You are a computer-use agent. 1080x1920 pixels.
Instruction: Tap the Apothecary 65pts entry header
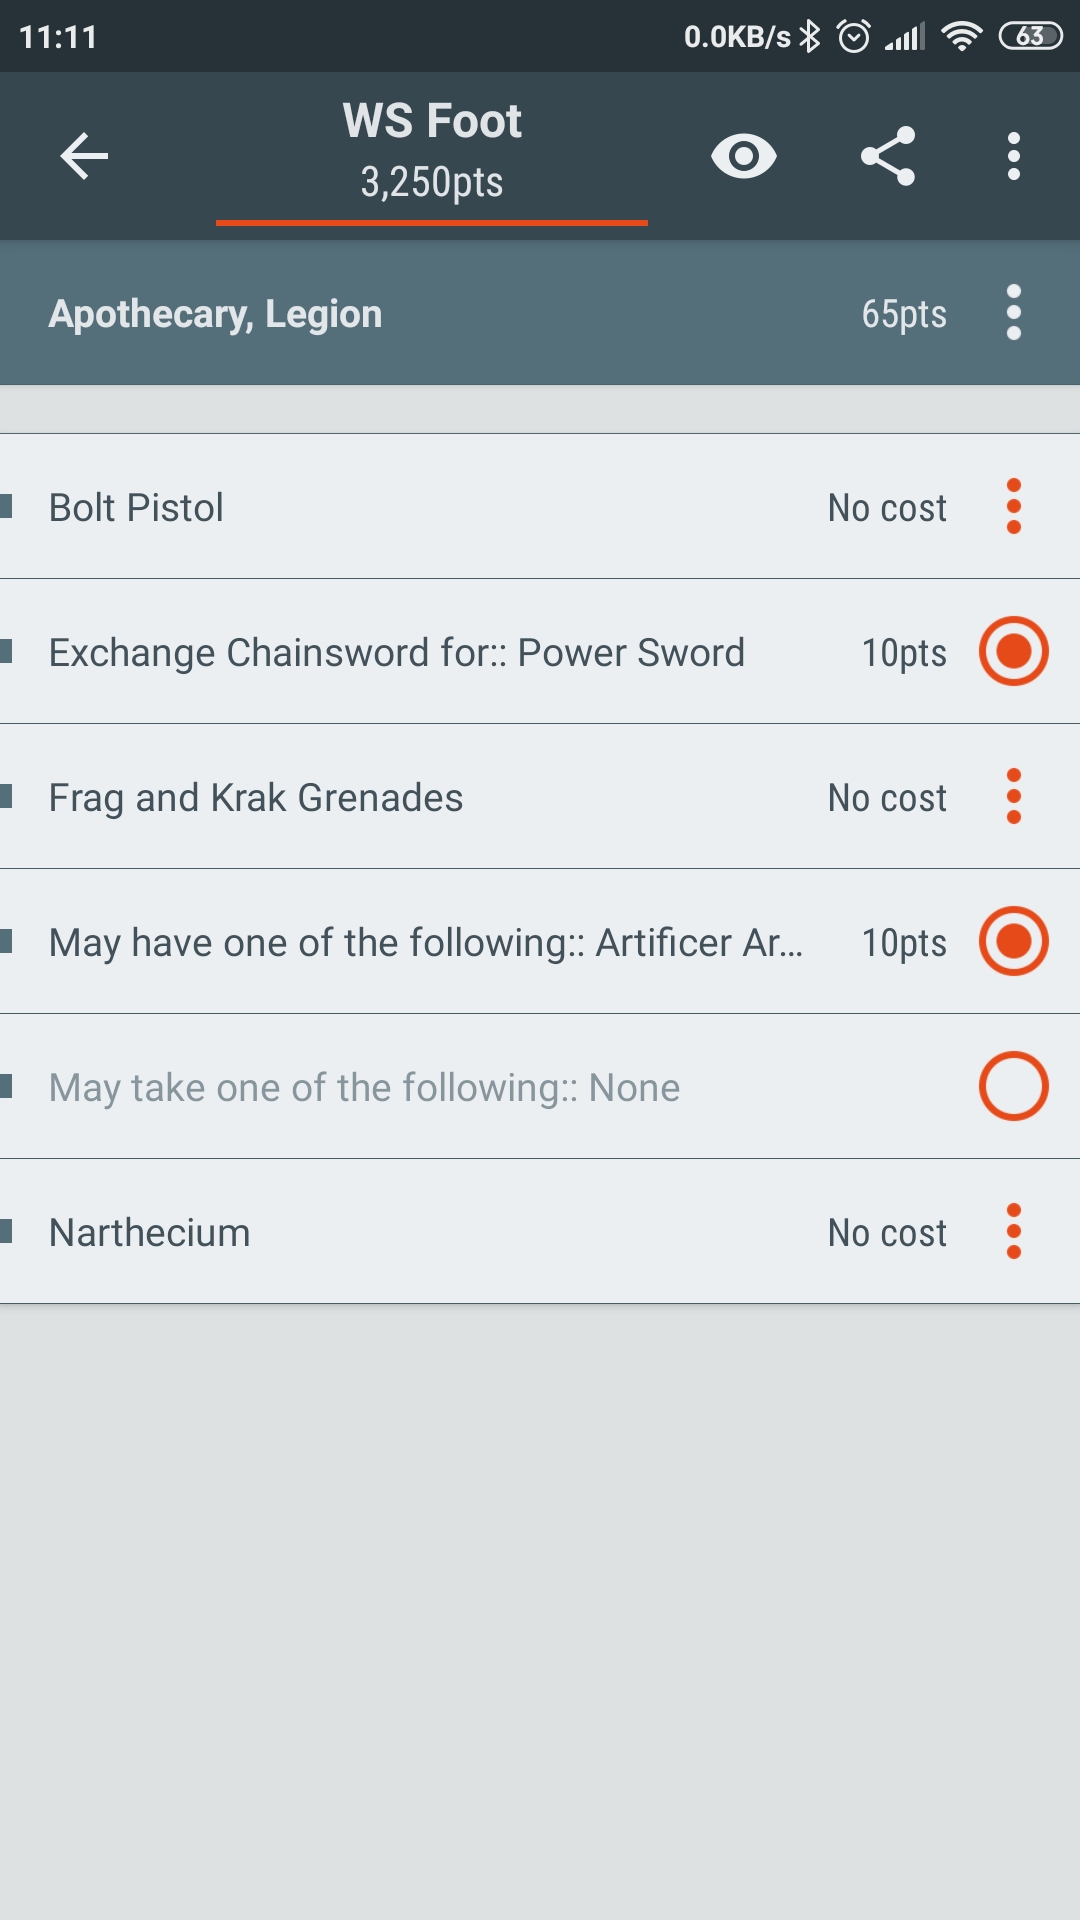[x=500, y=312]
